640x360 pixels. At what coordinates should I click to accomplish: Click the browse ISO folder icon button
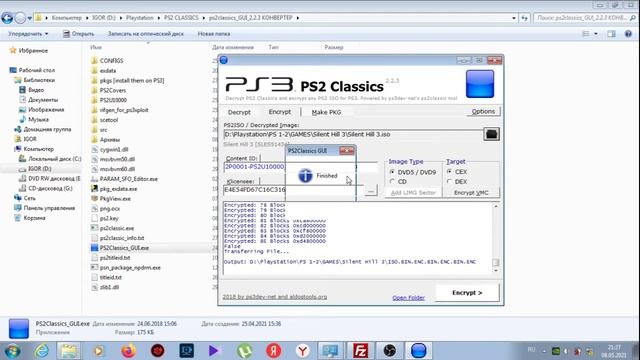[491, 134]
